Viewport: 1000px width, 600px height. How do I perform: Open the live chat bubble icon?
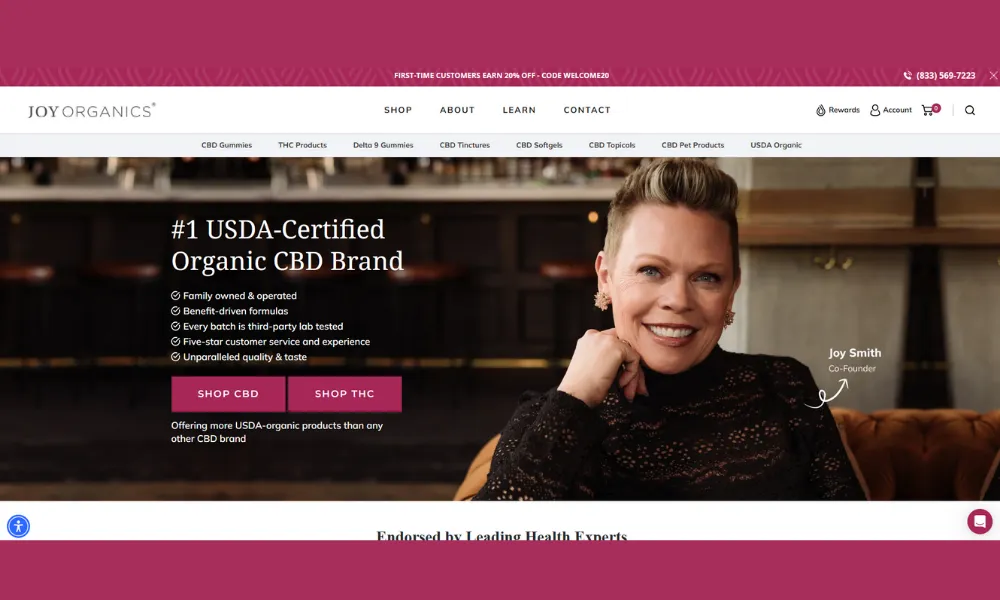click(x=980, y=521)
